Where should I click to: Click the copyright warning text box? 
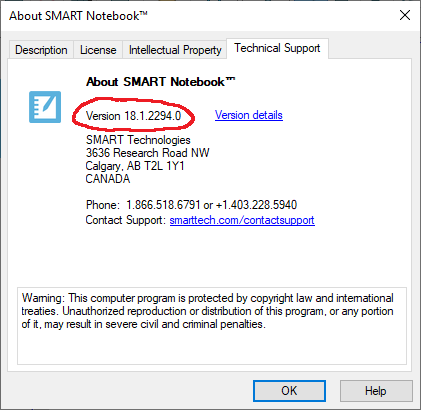click(x=212, y=326)
